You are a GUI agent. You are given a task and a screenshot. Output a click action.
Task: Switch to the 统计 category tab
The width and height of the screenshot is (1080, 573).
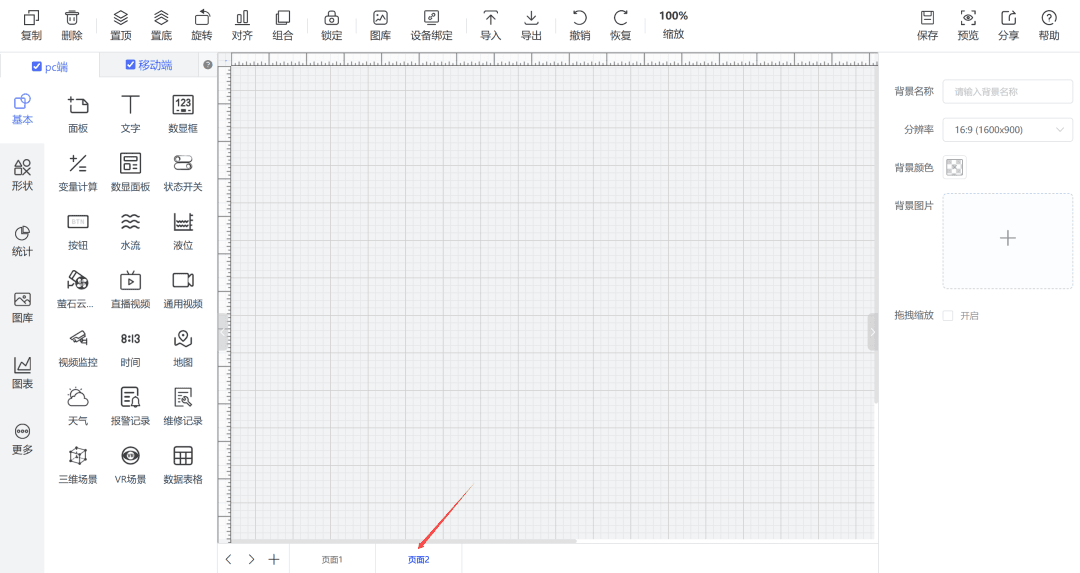(22, 242)
